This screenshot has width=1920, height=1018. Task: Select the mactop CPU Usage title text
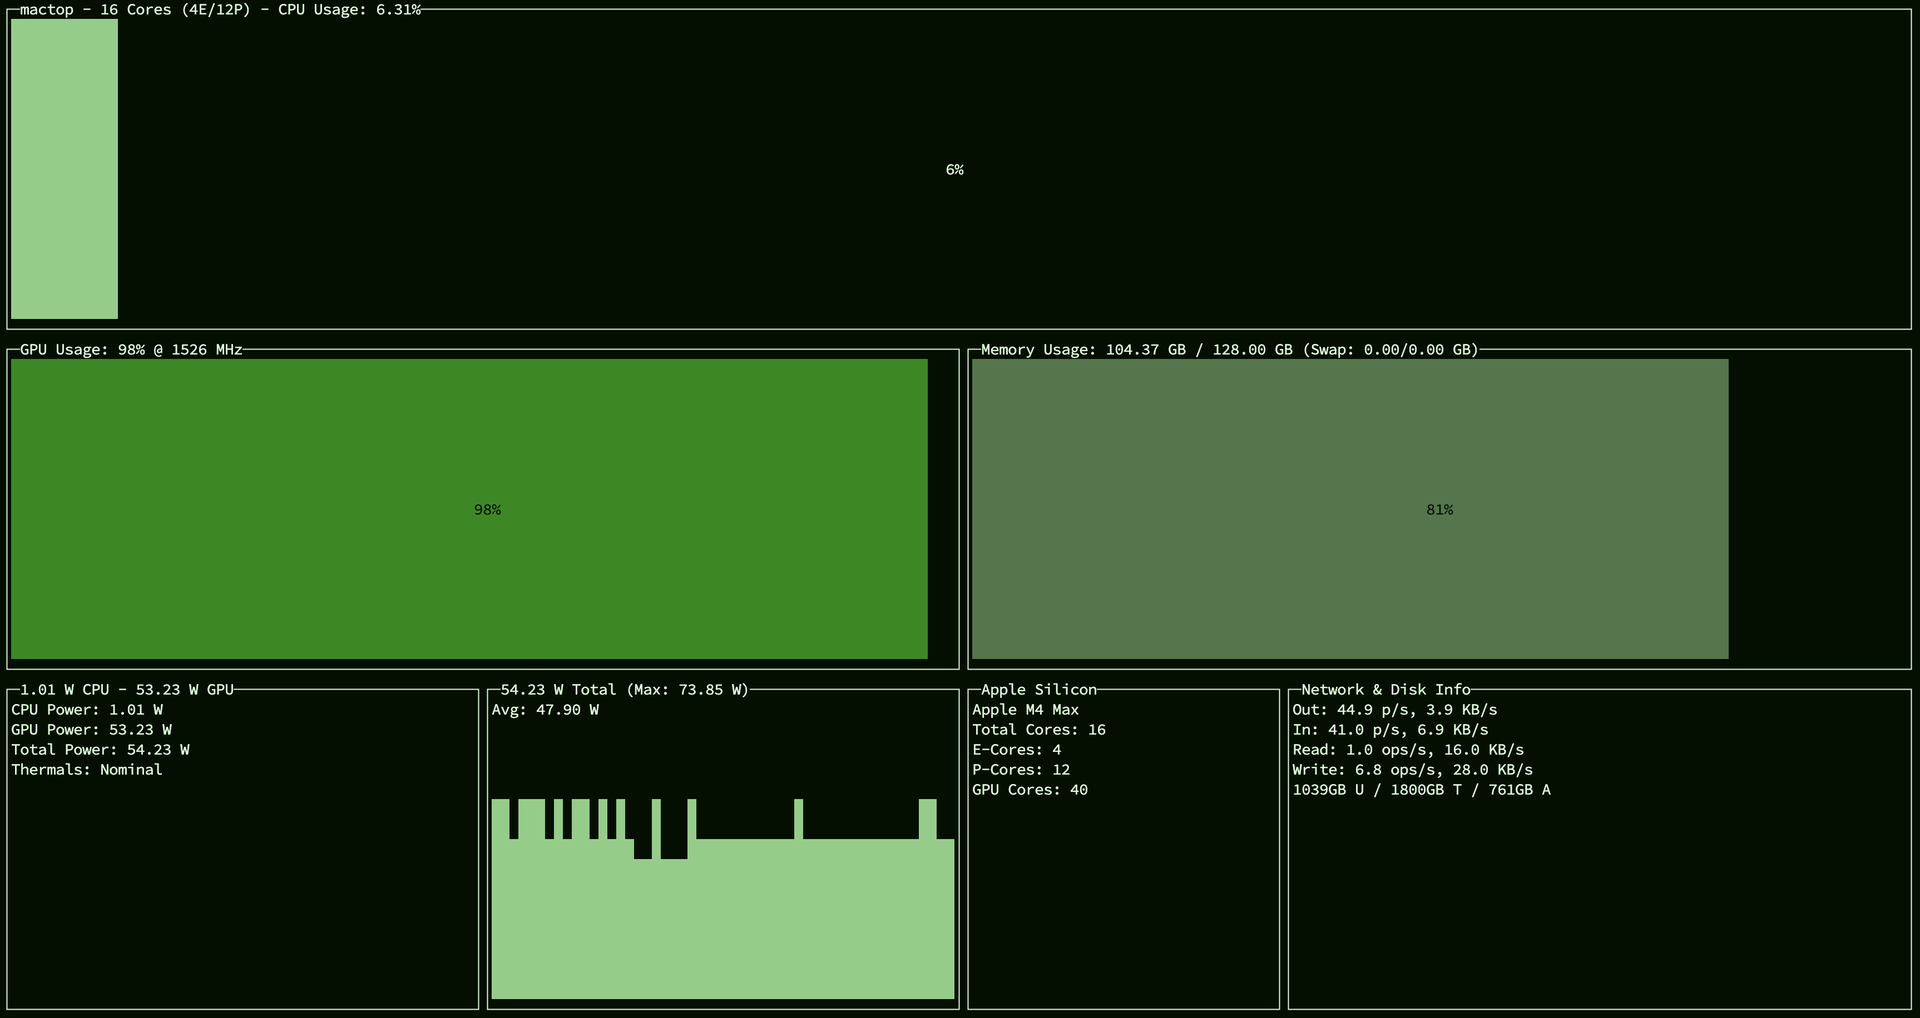click(220, 10)
